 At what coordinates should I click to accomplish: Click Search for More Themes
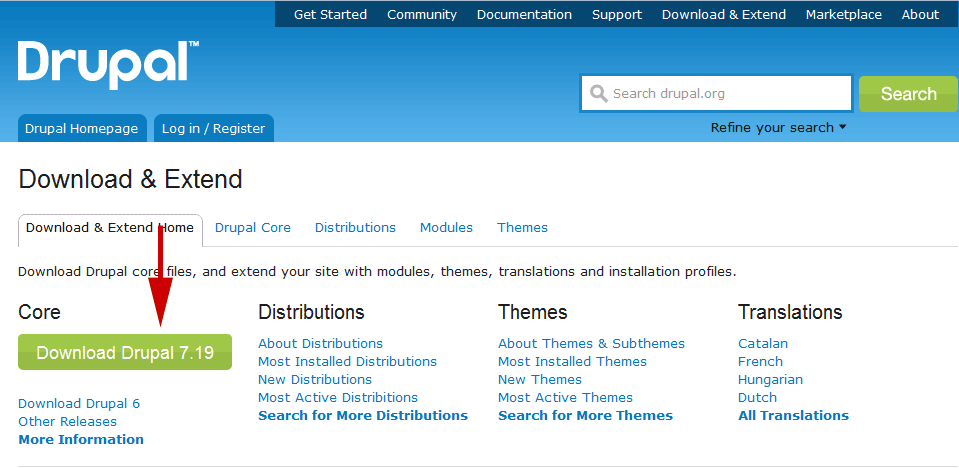click(585, 415)
